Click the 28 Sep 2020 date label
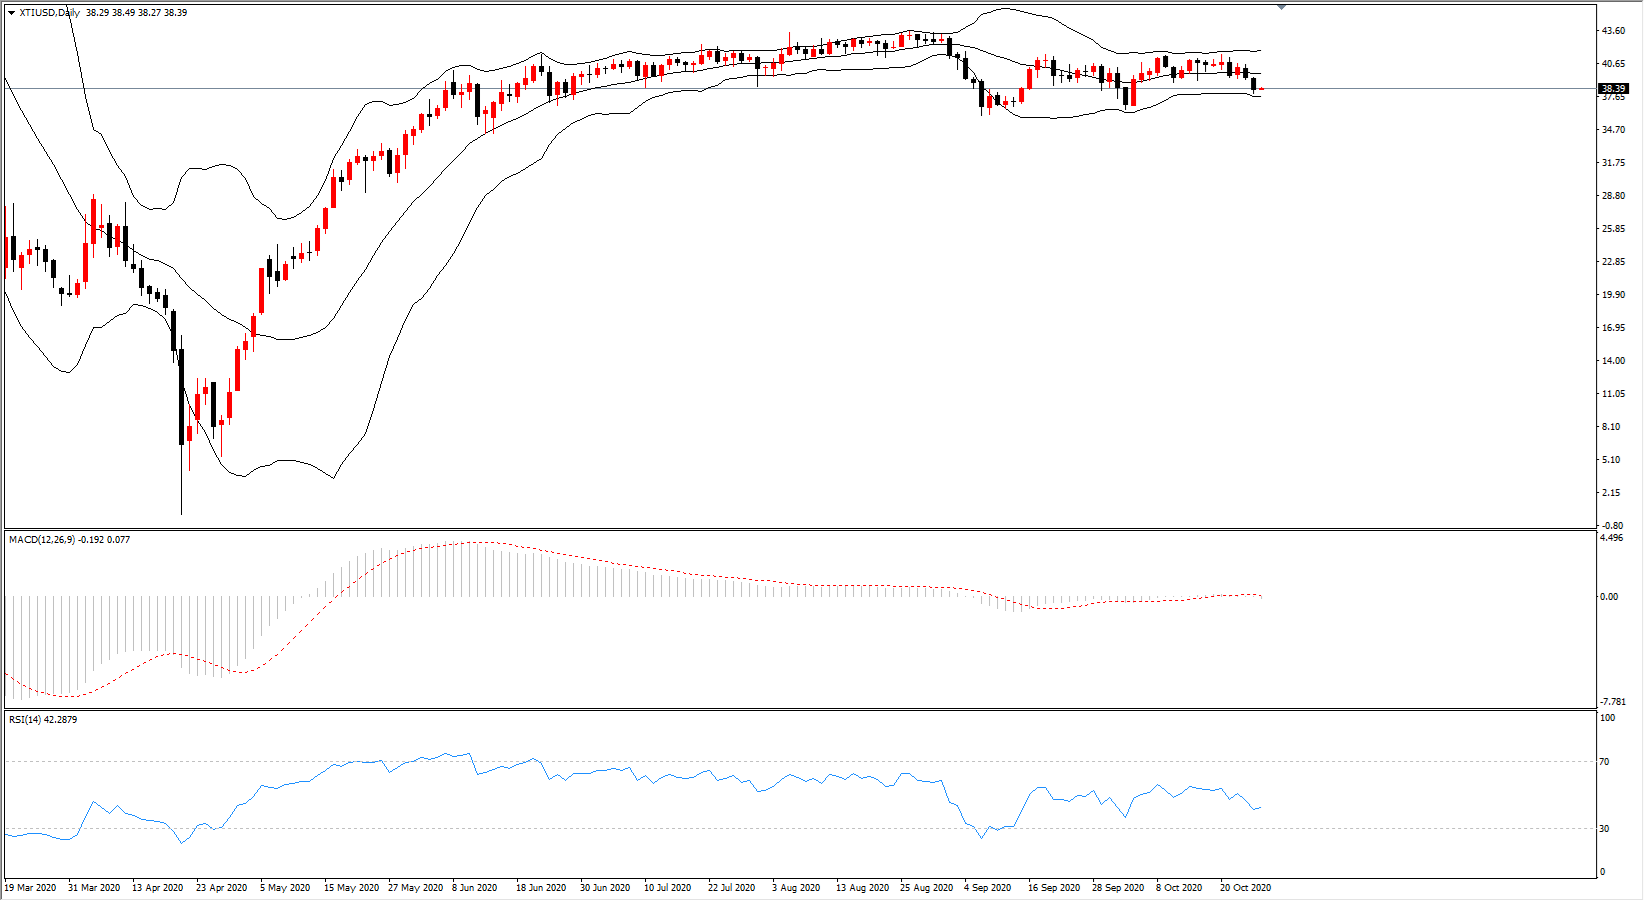Screen dimensions: 1644x901 pos(1118,888)
